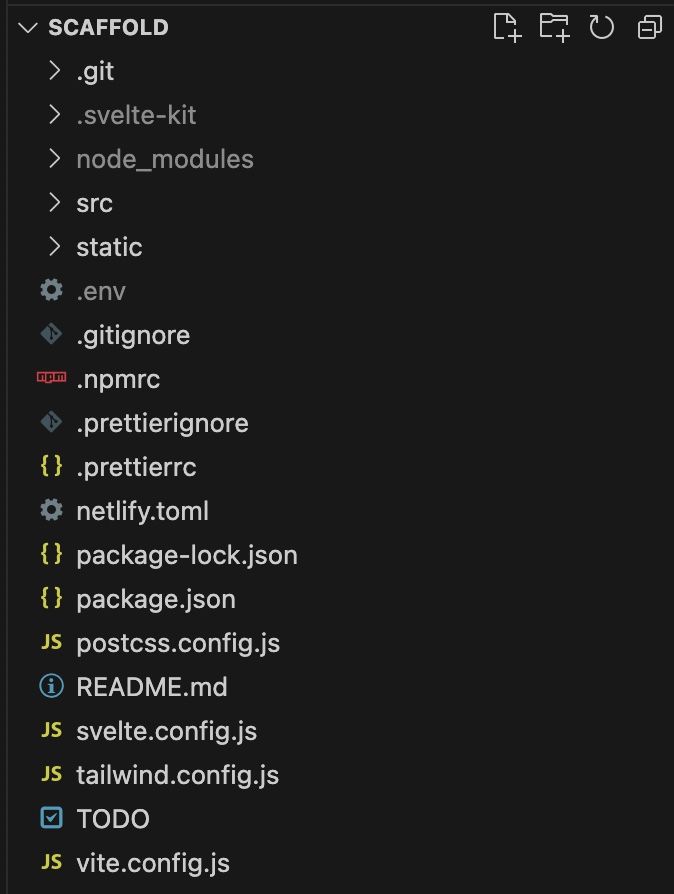
Task: Expand the .git folder
Action: point(56,71)
